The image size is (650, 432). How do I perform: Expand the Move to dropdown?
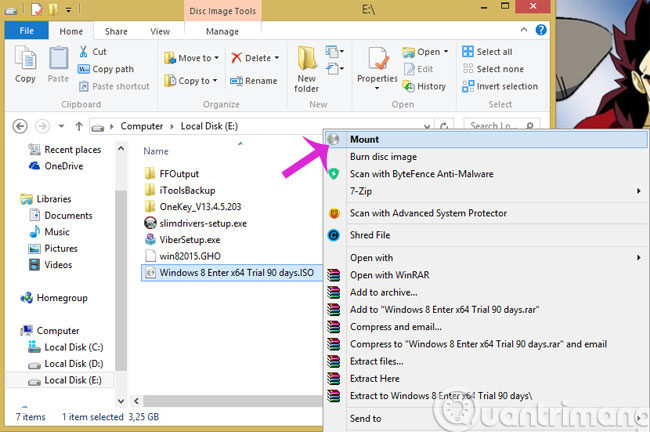click(x=216, y=58)
